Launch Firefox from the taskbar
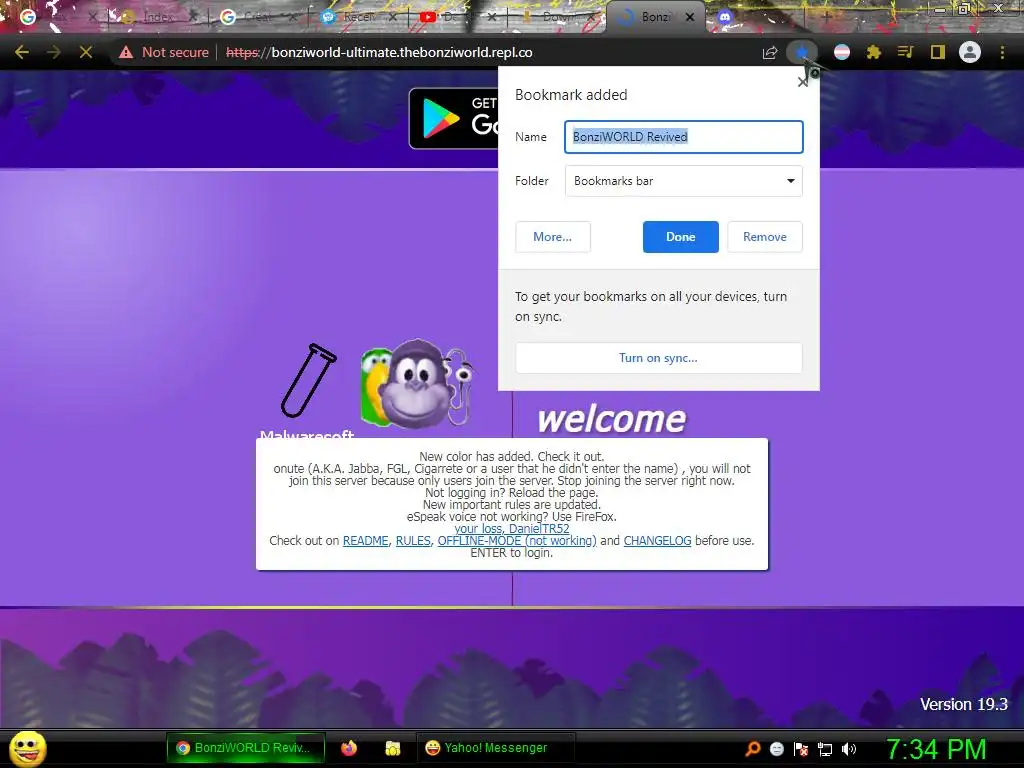Viewport: 1024px width, 768px height. click(x=349, y=748)
